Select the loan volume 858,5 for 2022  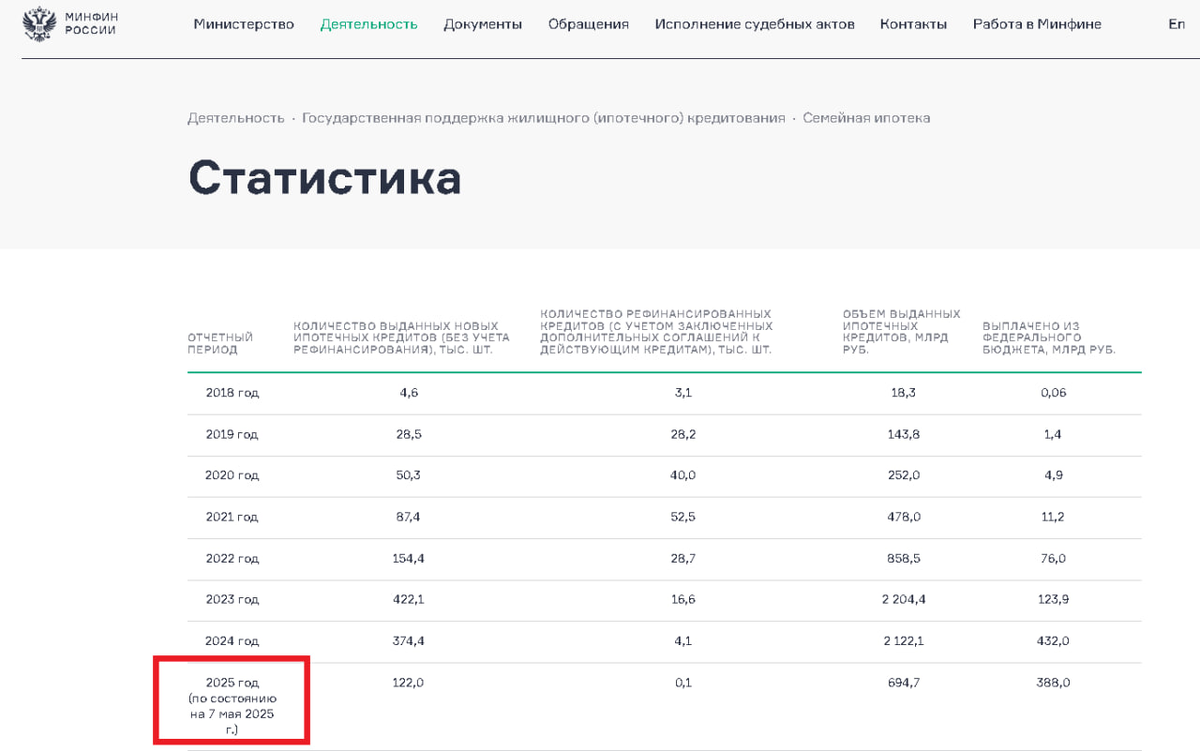(x=903, y=558)
